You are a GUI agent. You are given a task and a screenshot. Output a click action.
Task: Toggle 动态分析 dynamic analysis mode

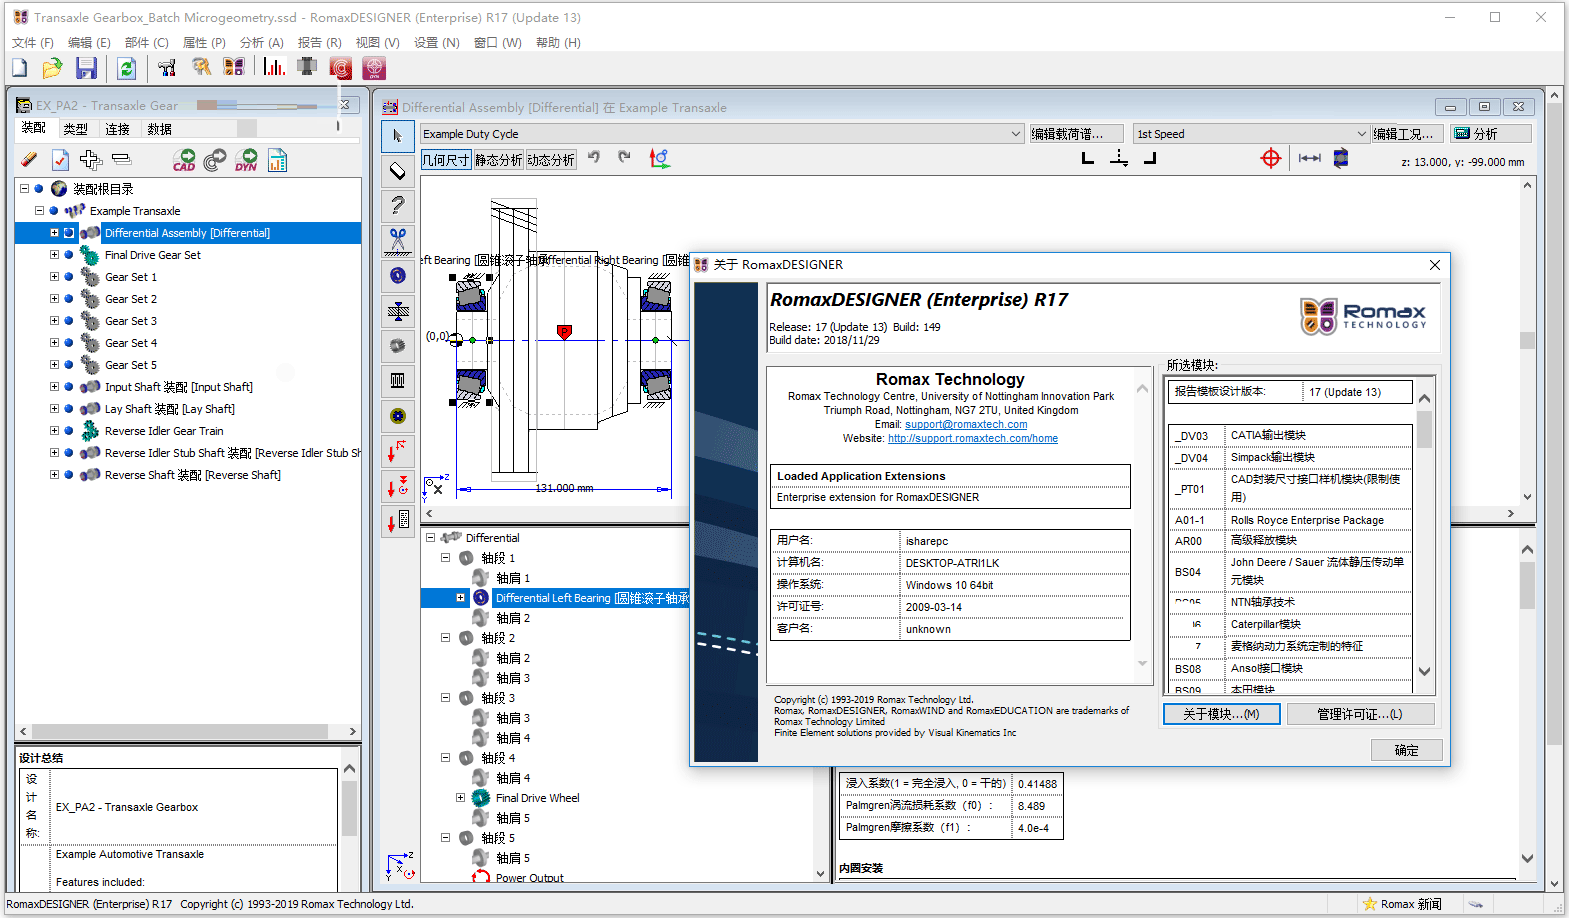(x=551, y=160)
